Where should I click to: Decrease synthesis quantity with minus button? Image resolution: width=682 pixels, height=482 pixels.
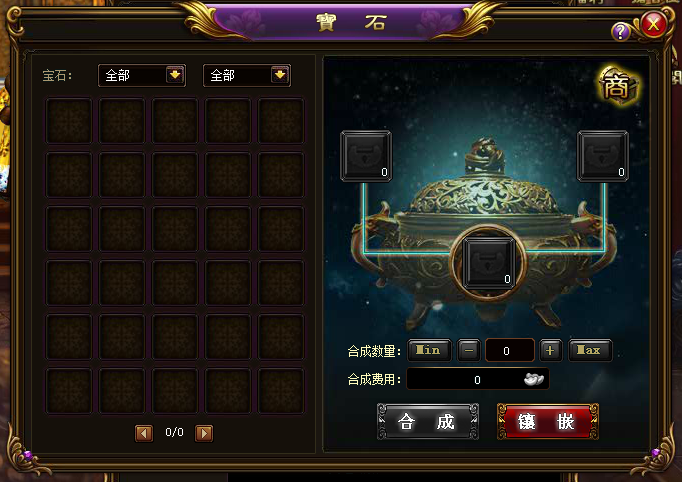(x=469, y=351)
